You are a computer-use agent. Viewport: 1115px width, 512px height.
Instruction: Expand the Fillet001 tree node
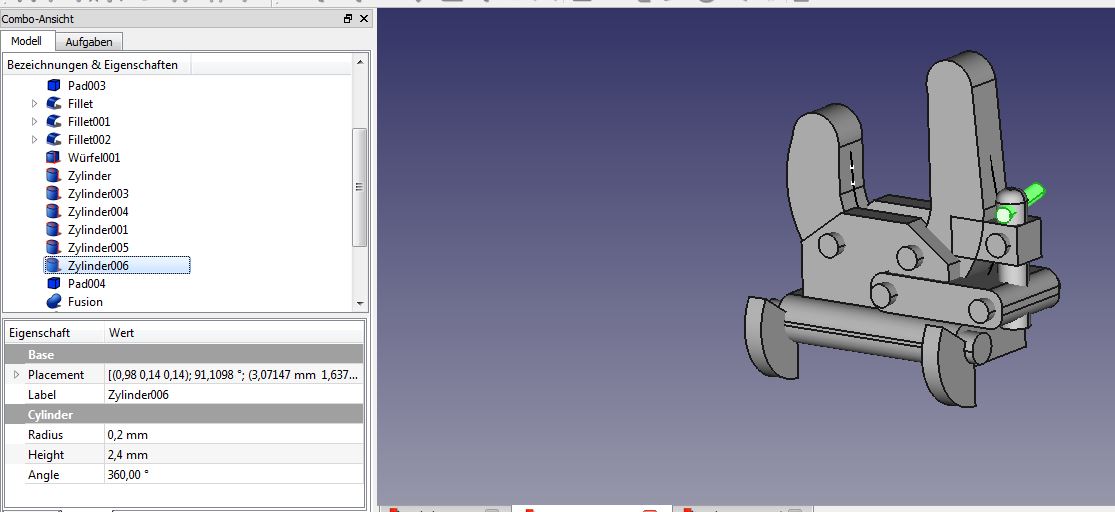coord(34,122)
